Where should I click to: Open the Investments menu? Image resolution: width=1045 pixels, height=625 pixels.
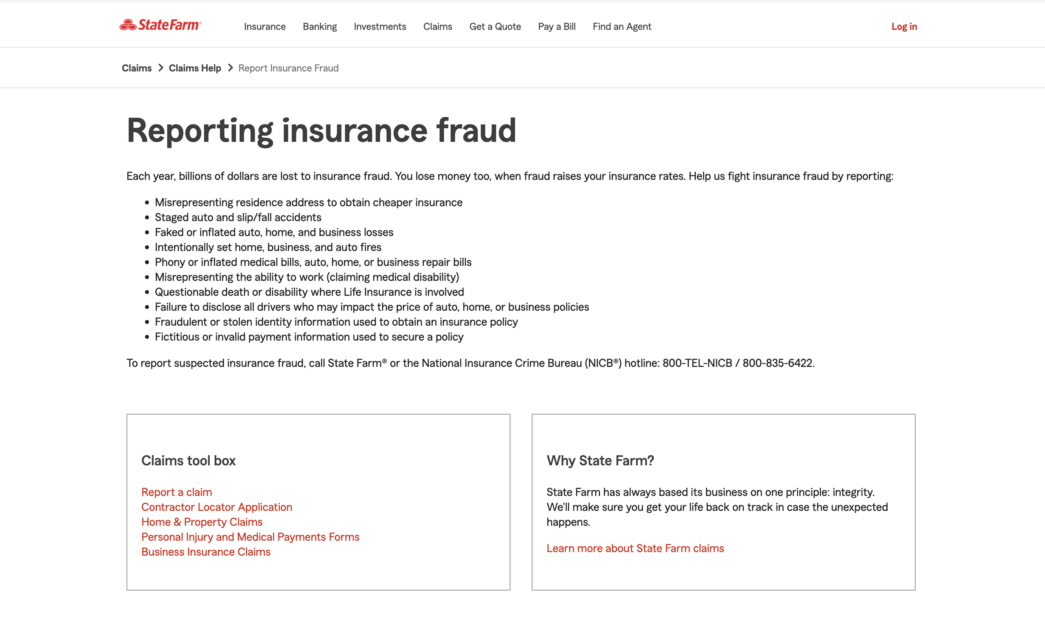coord(380,27)
